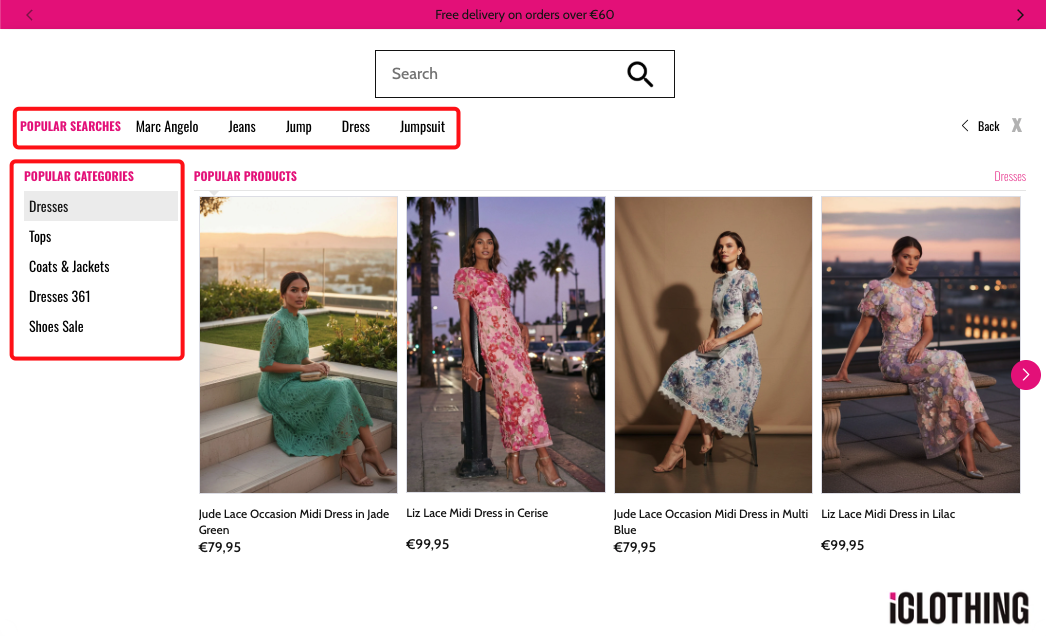Screen dimensions: 1046x636
Task: Click the pink Dresses link at right
Action: pyautogui.click(x=1009, y=177)
